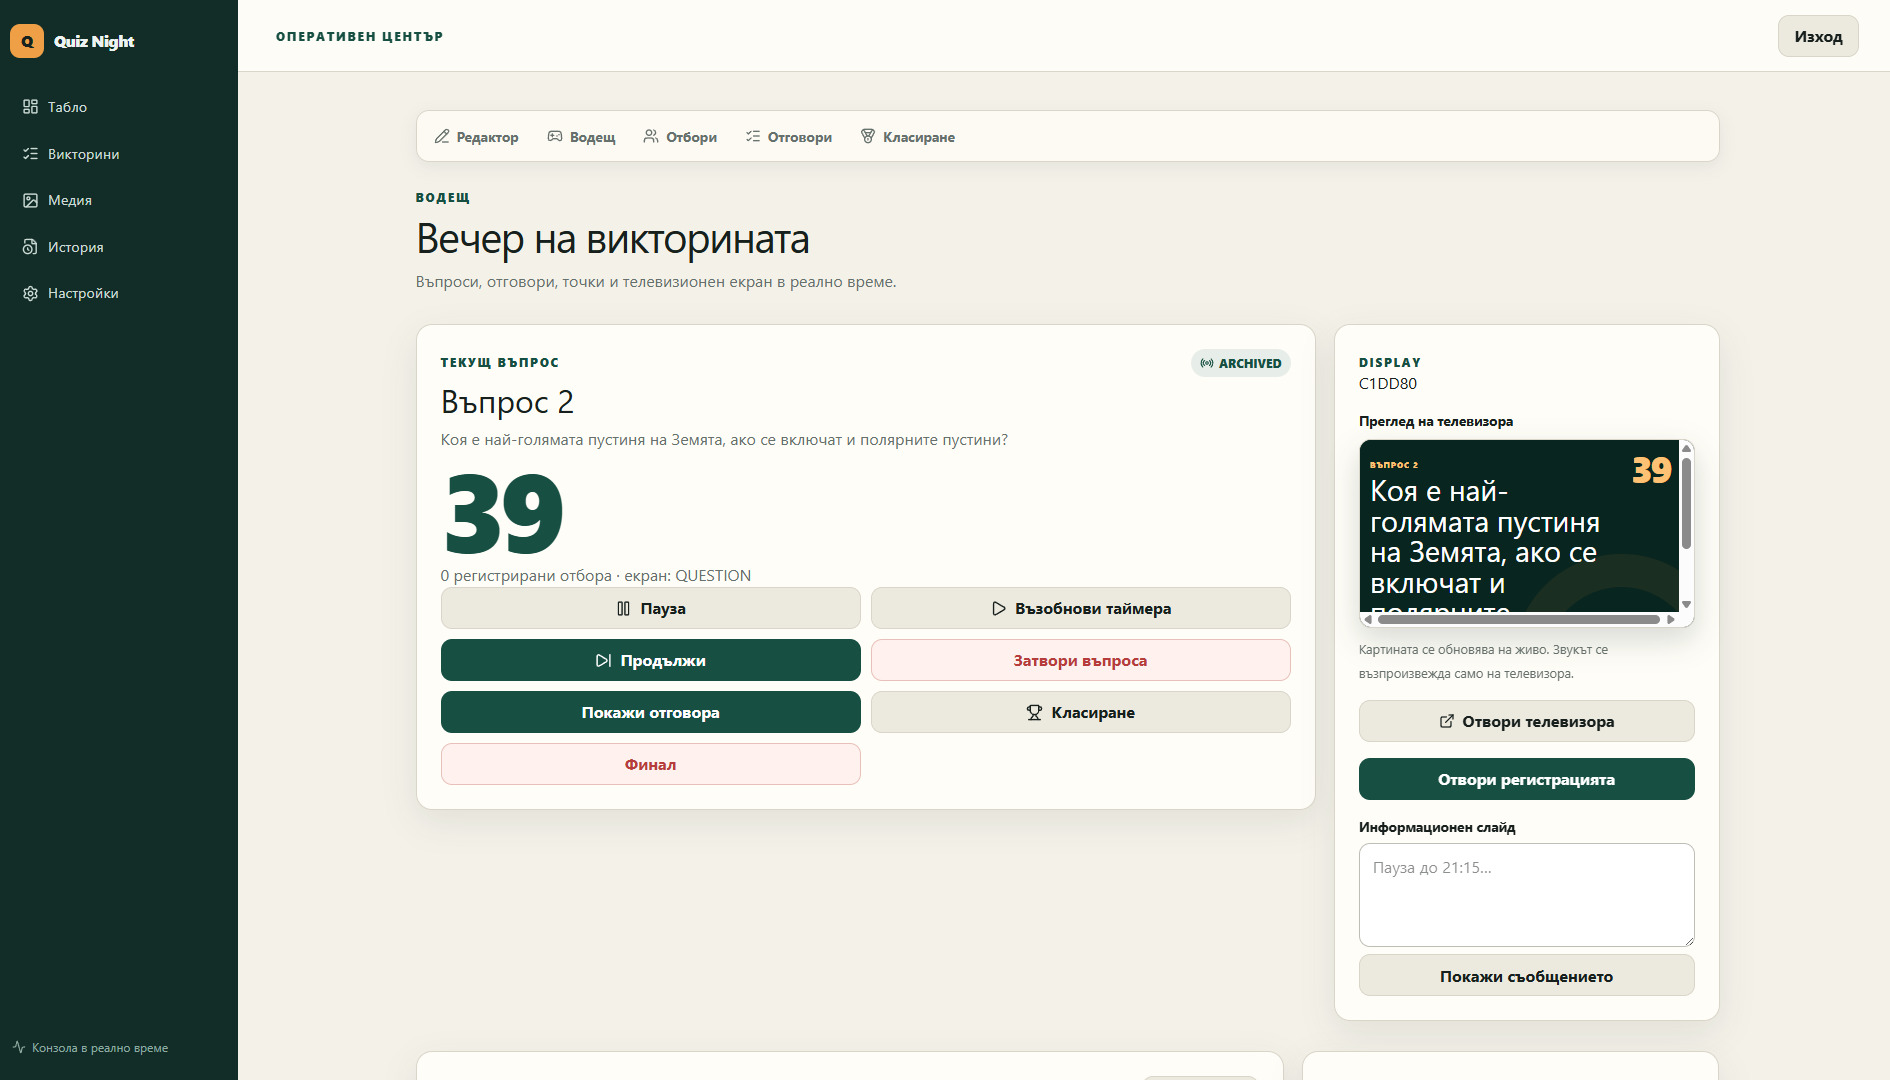Pause the question with Пауза
Image resolution: width=1890 pixels, height=1080 pixels.
coord(651,608)
